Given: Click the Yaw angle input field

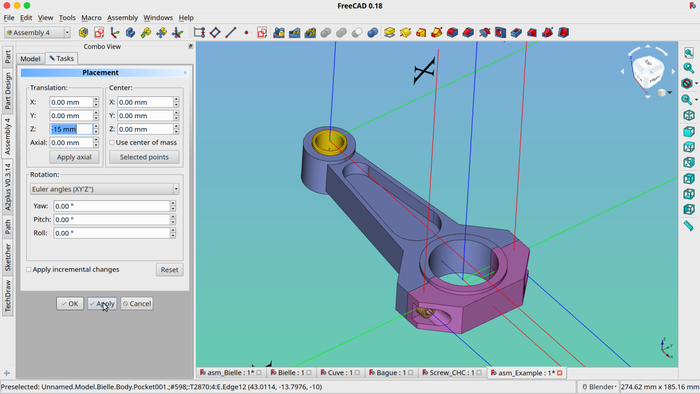Looking at the screenshot, I should click(112, 206).
